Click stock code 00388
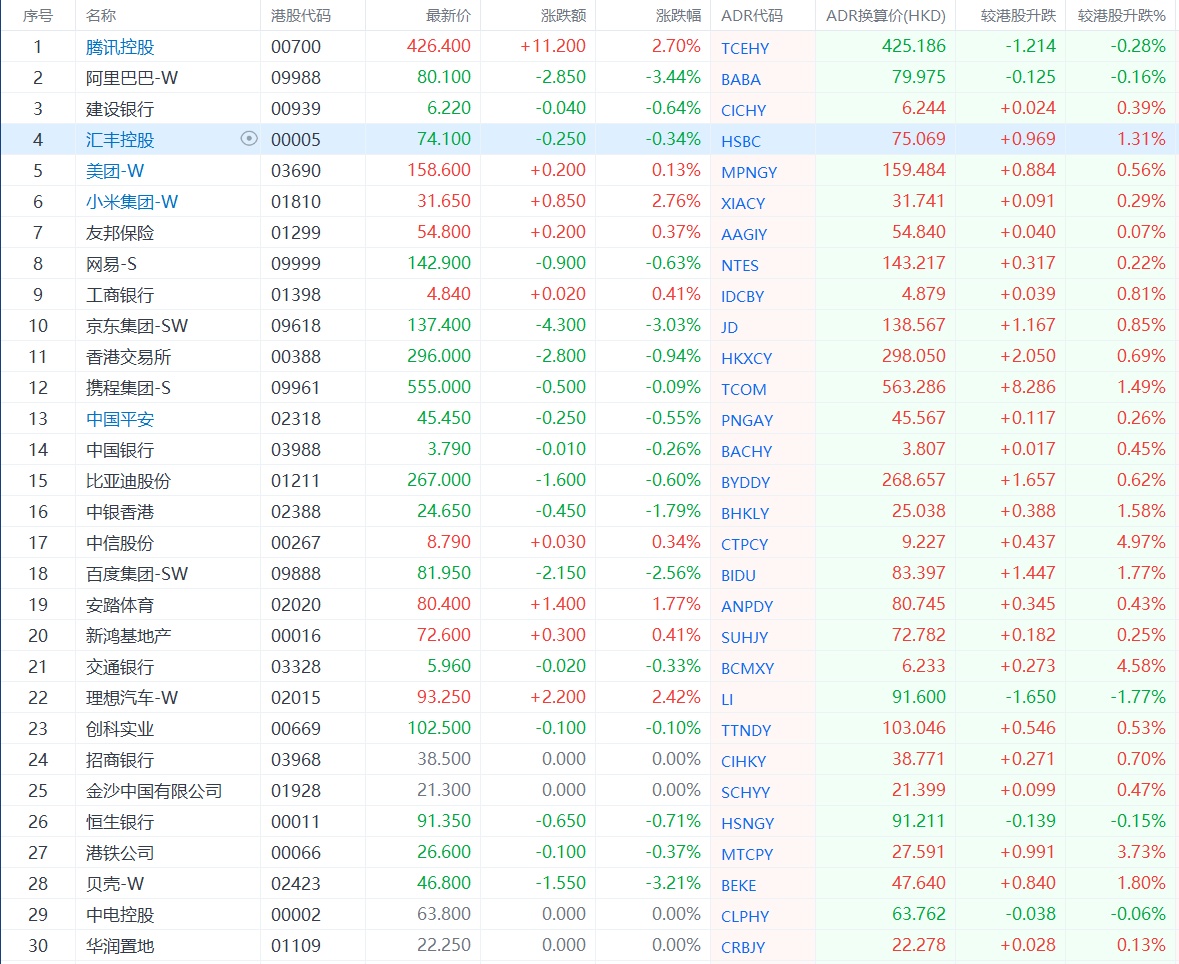The width and height of the screenshot is (1179, 964). click(296, 357)
